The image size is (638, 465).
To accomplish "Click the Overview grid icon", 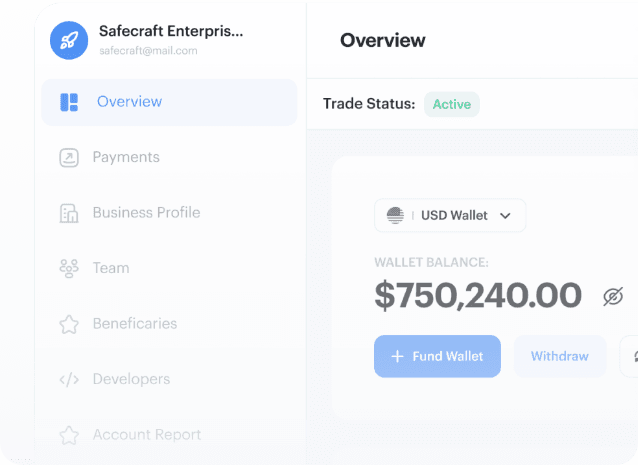I will point(69,102).
